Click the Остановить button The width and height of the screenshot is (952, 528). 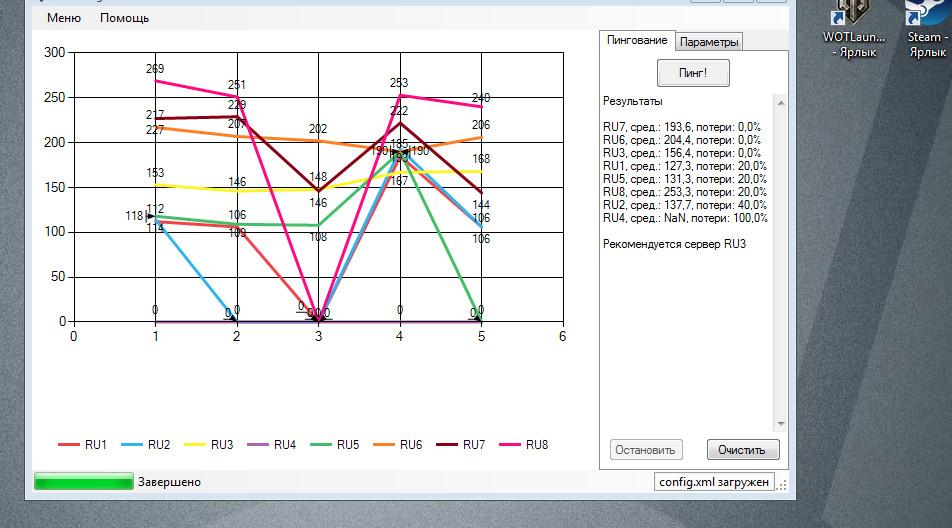click(646, 450)
